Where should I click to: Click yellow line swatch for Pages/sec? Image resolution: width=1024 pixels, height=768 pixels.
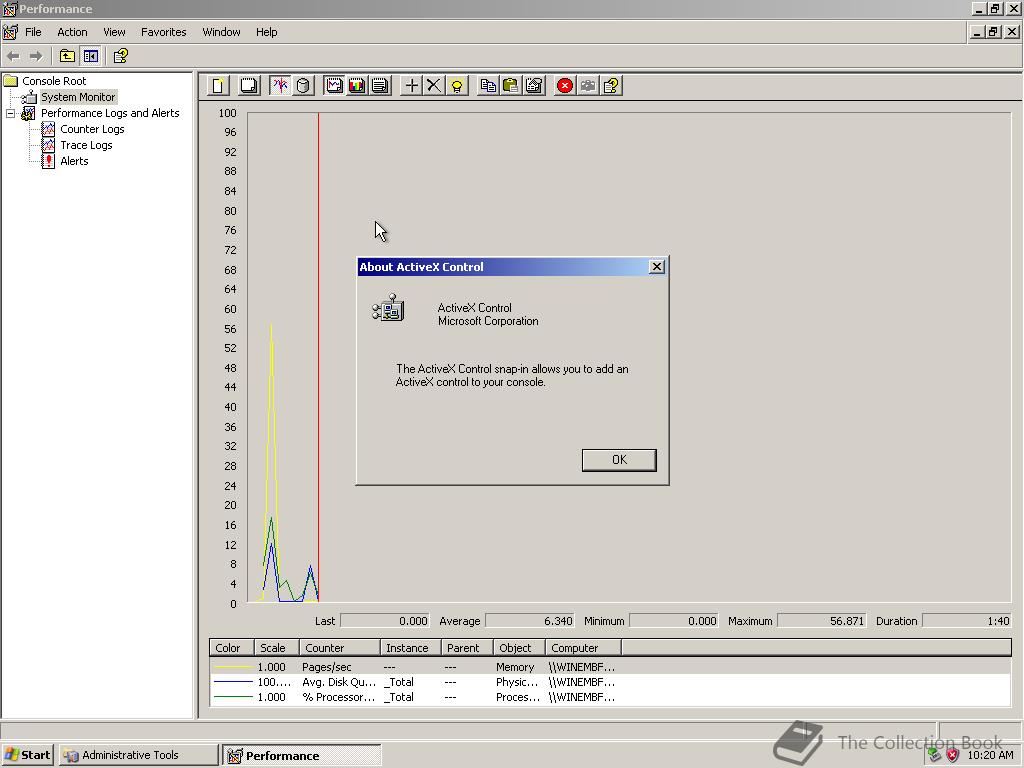click(233, 667)
